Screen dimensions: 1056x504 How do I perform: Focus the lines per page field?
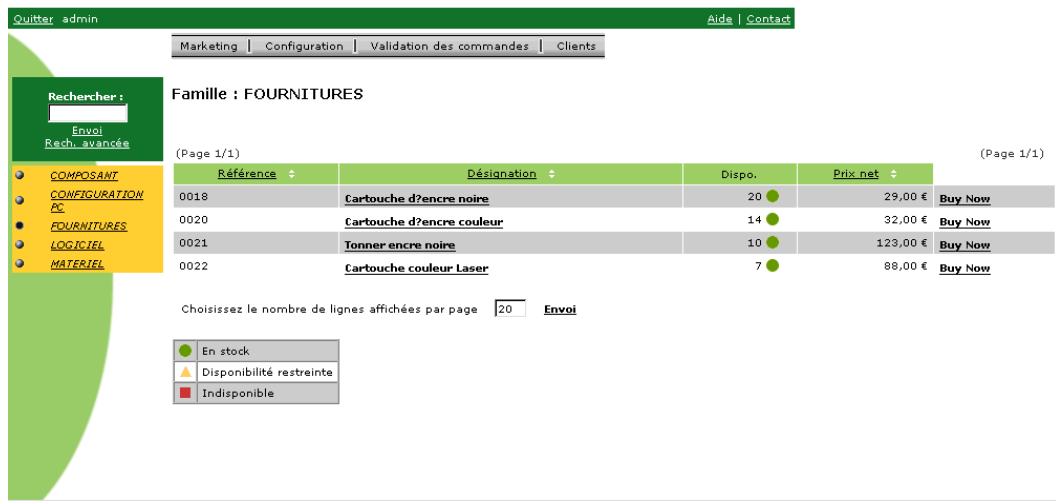(510, 309)
